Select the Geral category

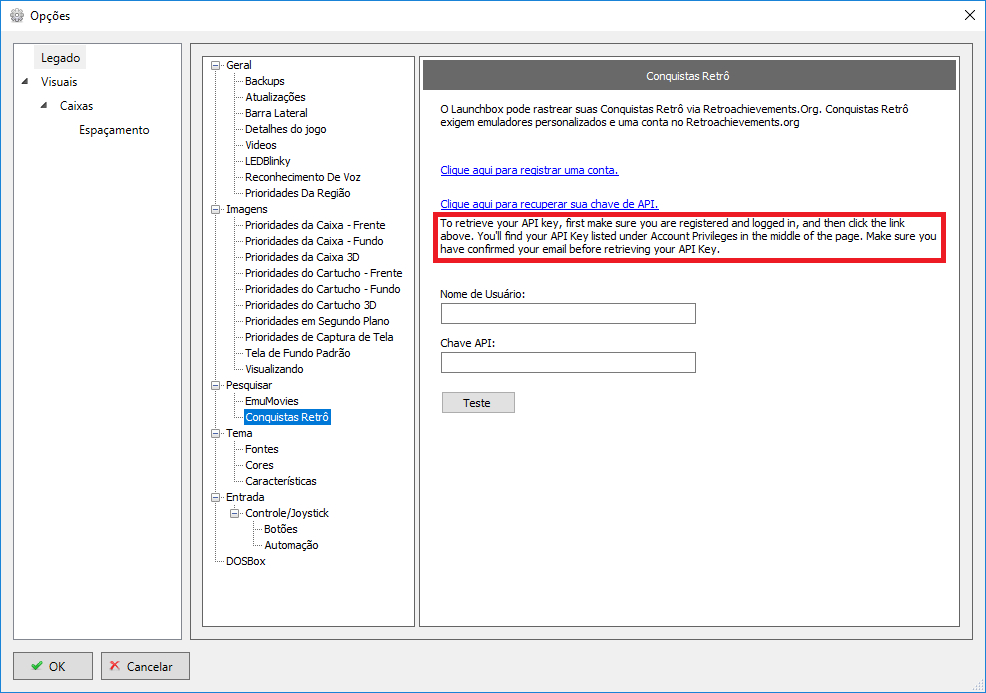point(238,65)
